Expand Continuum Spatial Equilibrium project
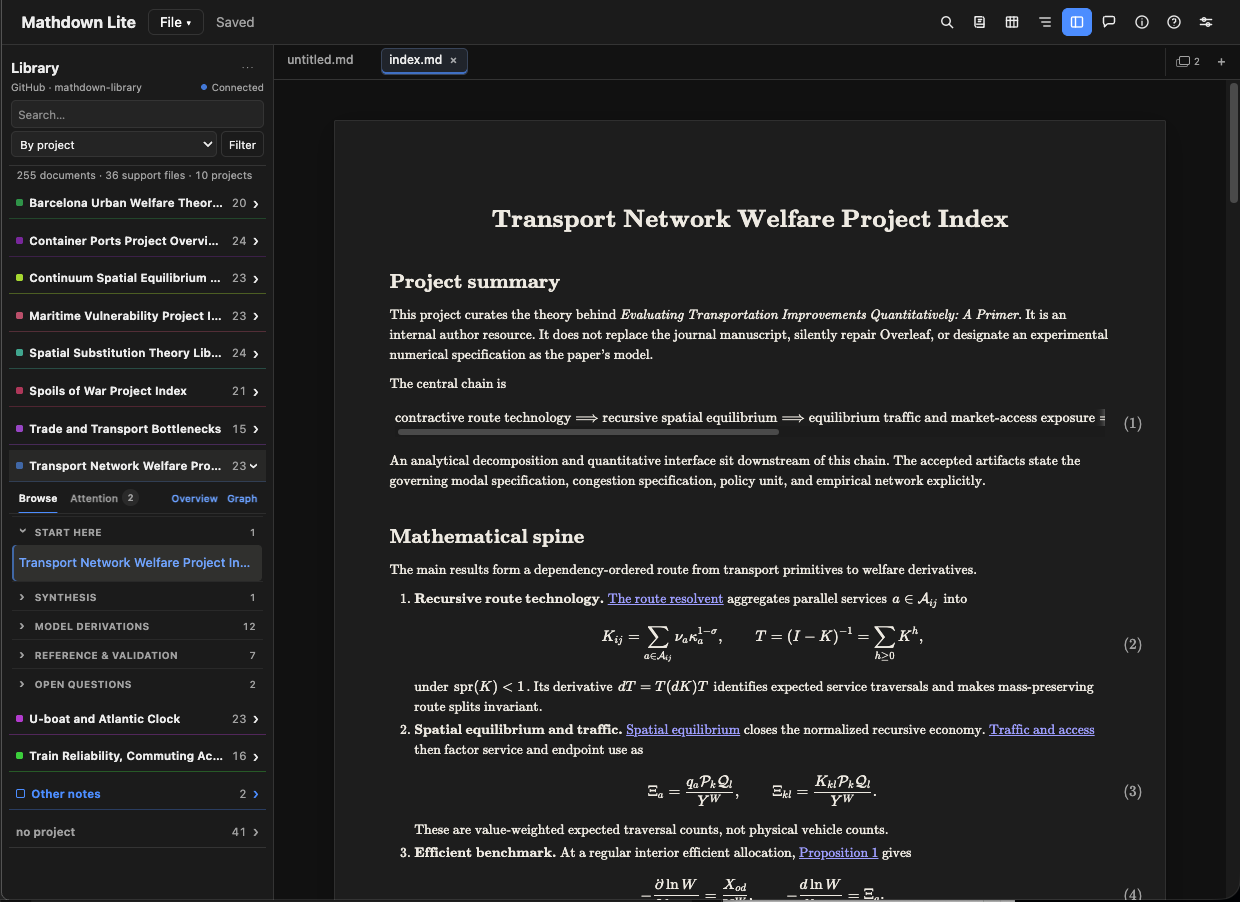This screenshot has width=1240, height=902. (137, 278)
